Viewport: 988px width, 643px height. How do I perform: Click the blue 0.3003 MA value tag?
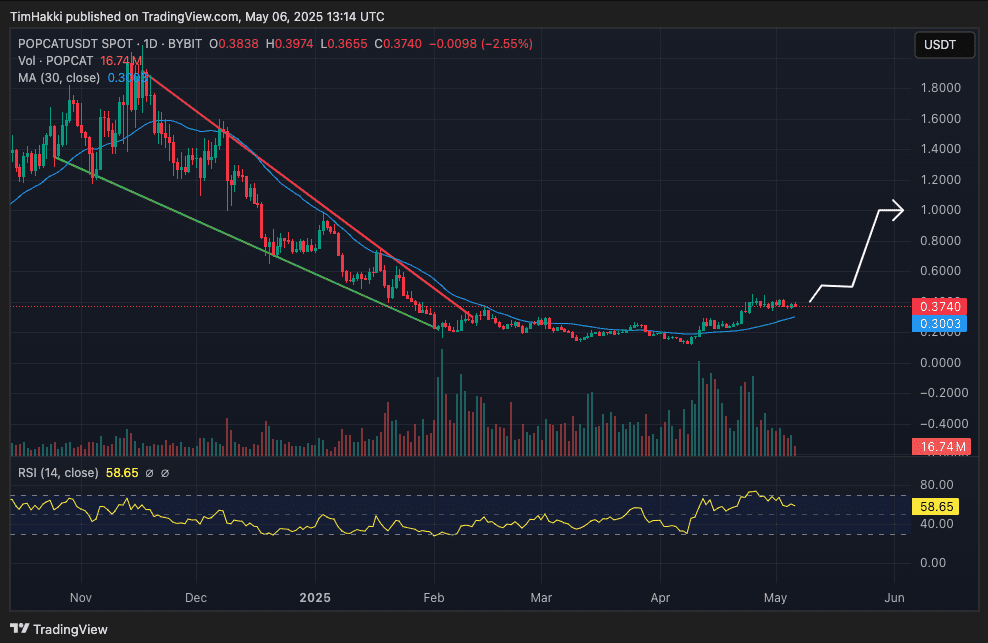[940, 324]
